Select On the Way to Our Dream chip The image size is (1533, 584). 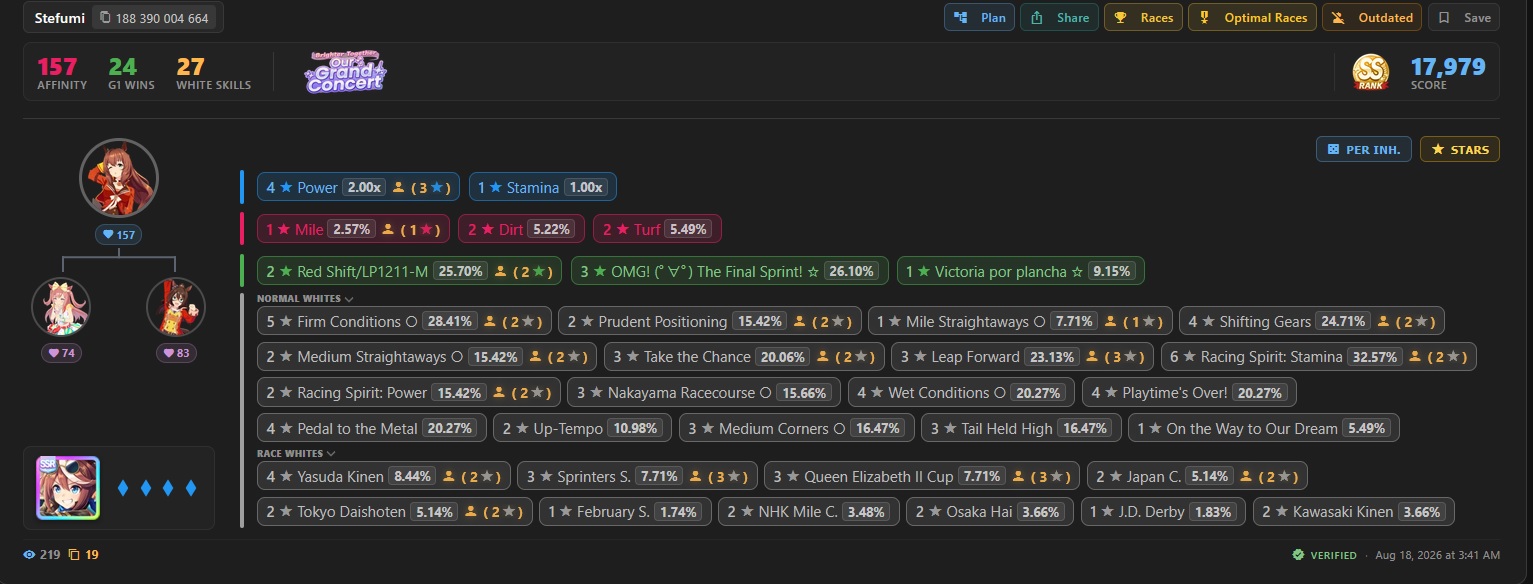pos(1263,428)
